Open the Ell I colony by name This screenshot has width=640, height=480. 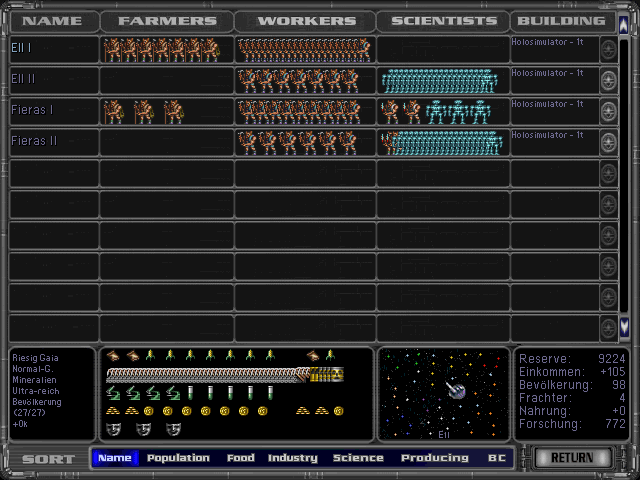[22, 48]
